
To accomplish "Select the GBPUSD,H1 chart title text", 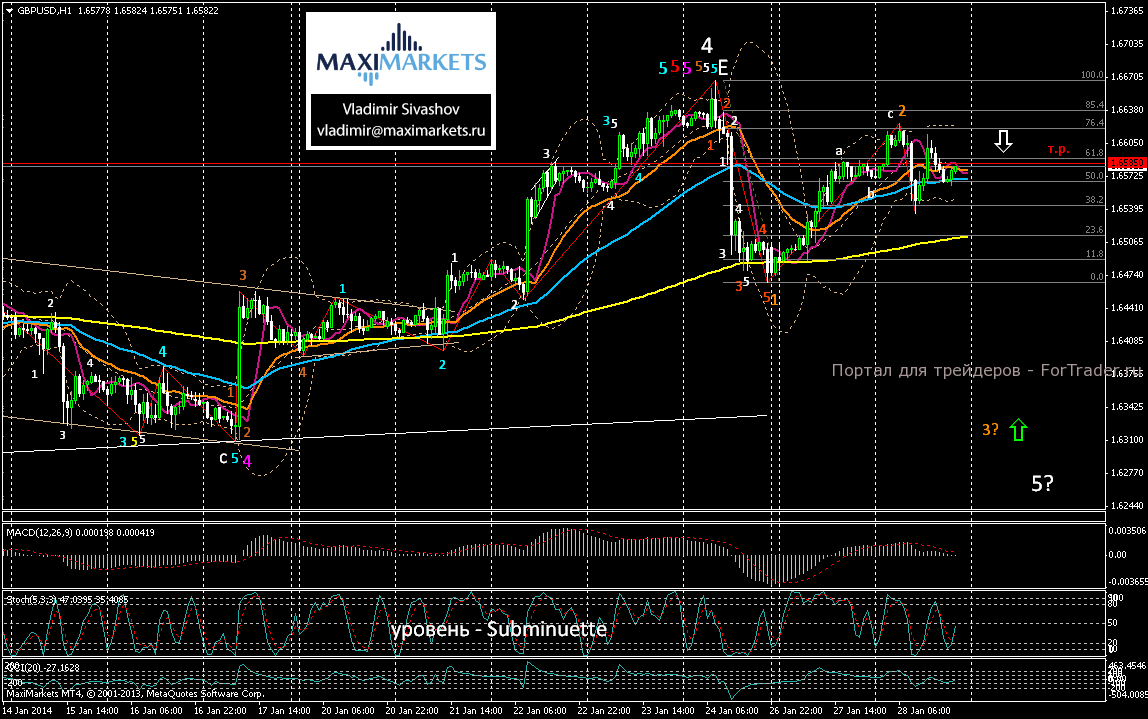I will click(44, 10).
